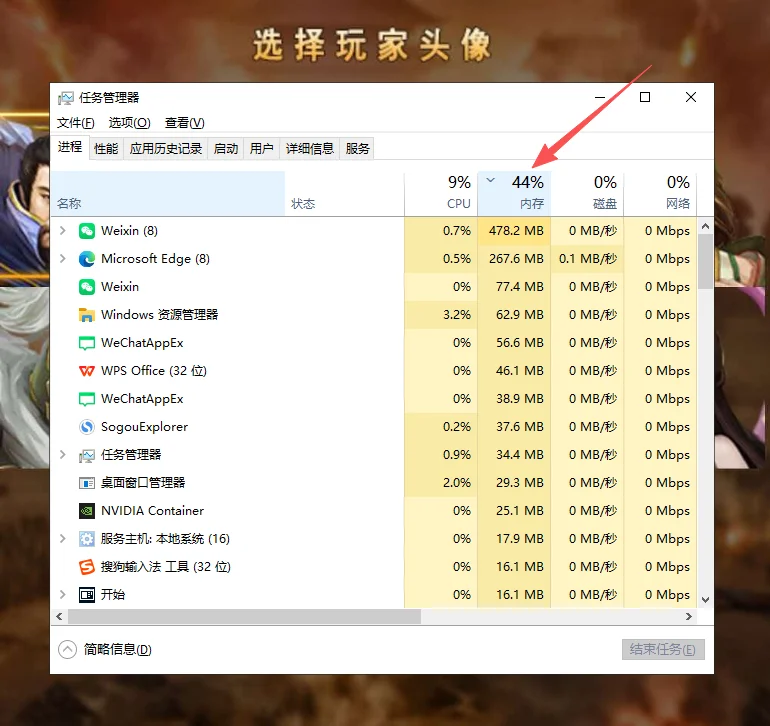The image size is (770, 726).
Task: Collapse to 简略信息 via the circle arrow icon
Action: [x=67, y=649]
